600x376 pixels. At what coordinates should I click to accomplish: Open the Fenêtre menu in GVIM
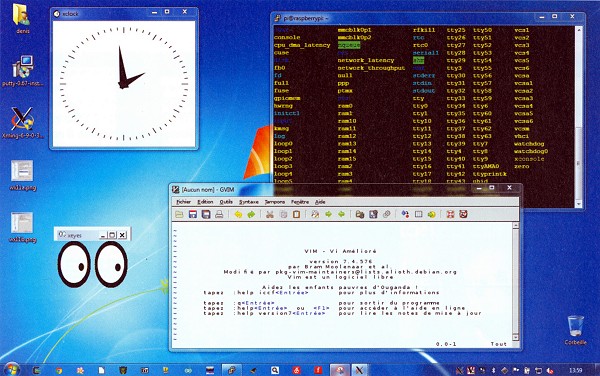[300, 202]
